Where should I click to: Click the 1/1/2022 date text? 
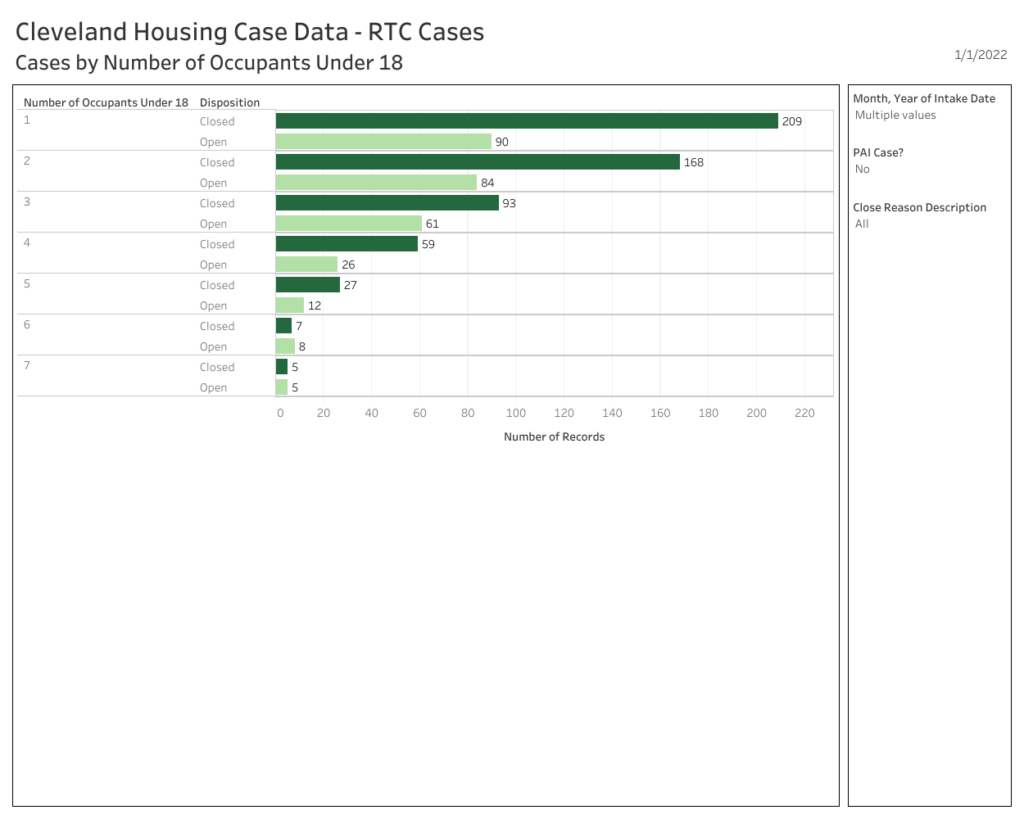[980, 55]
